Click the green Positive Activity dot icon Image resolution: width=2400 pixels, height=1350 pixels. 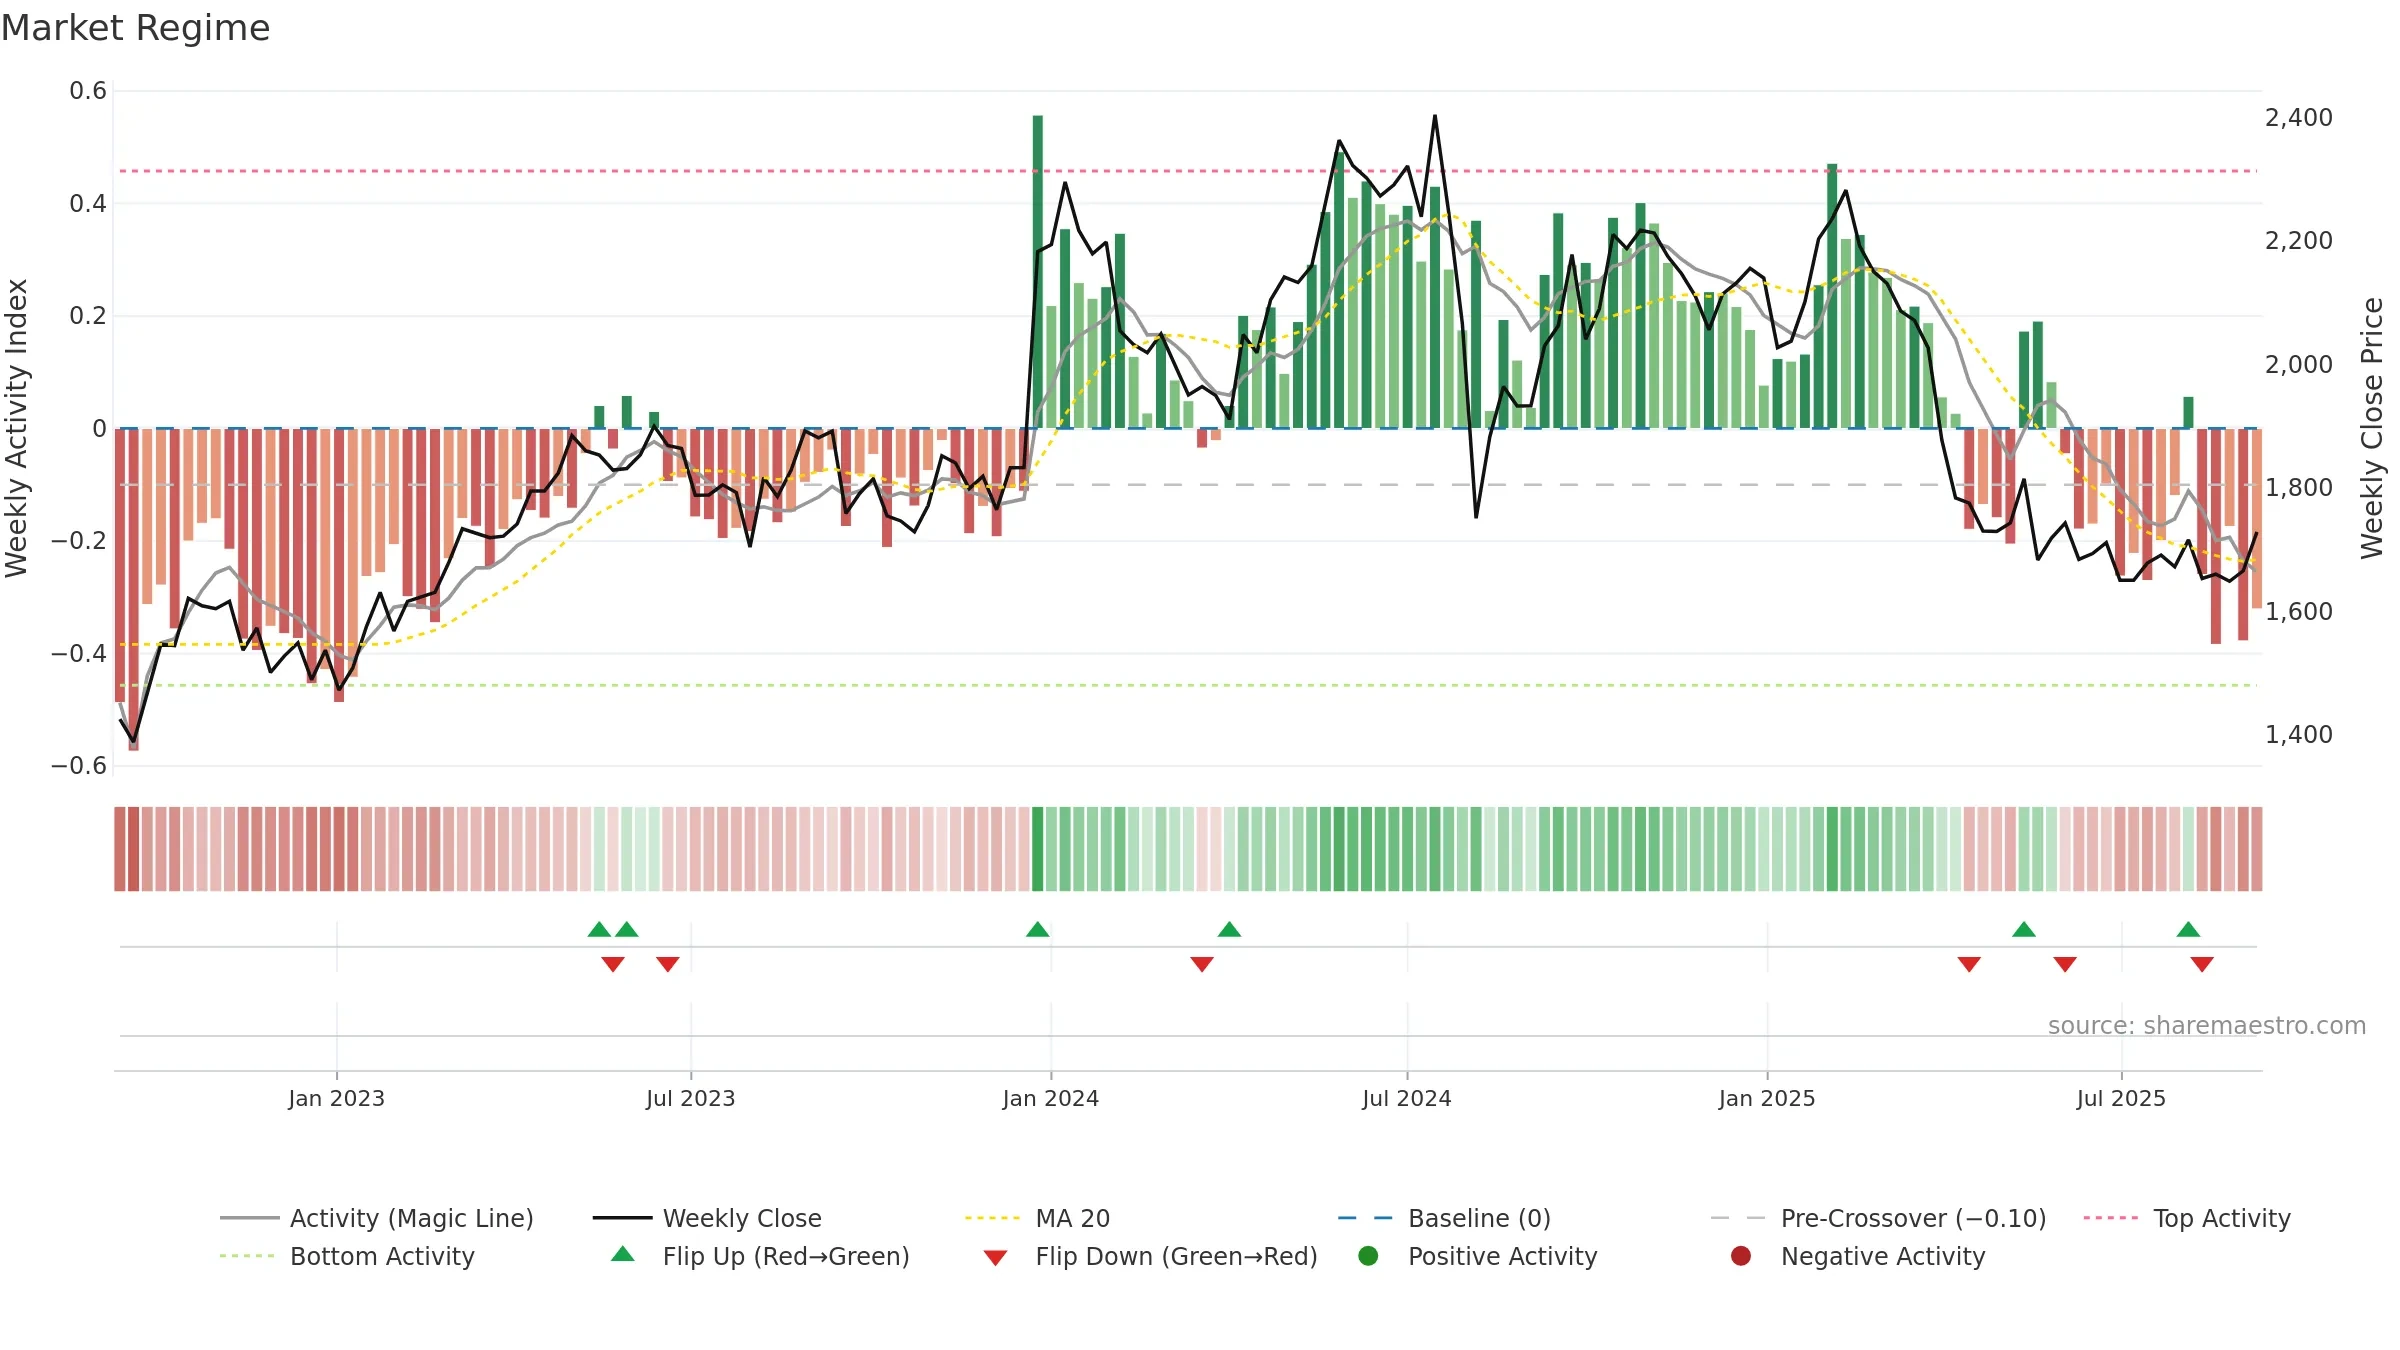coord(1368,1256)
